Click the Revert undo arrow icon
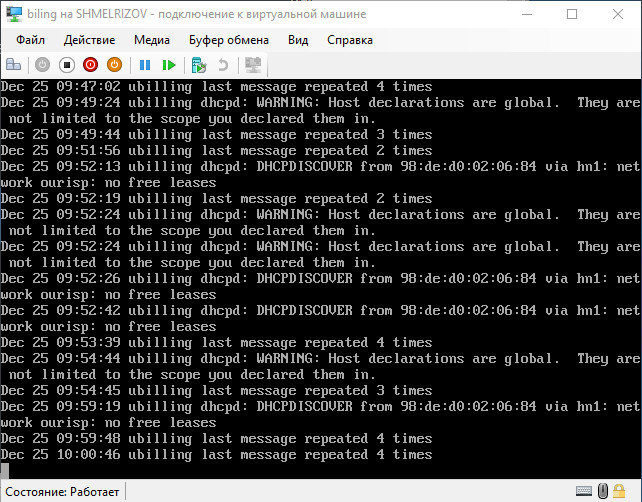 (x=223, y=65)
